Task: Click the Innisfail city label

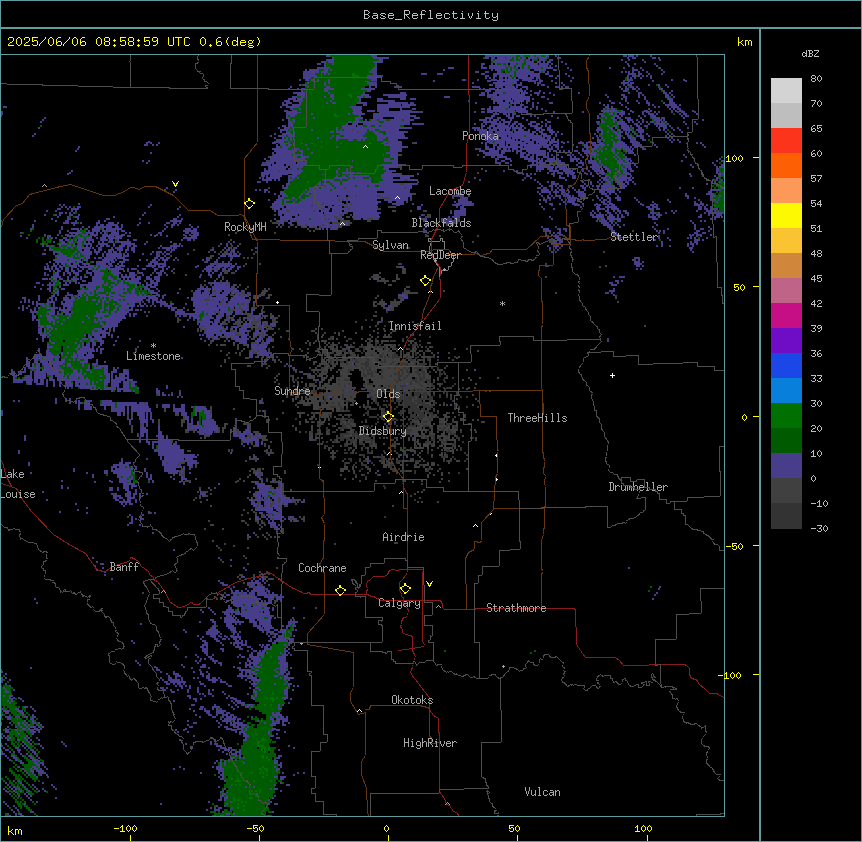Action: coord(415,326)
